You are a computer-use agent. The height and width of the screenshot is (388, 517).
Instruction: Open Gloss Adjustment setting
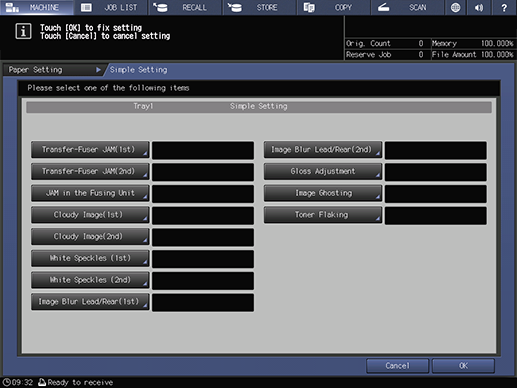(x=323, y=171)
